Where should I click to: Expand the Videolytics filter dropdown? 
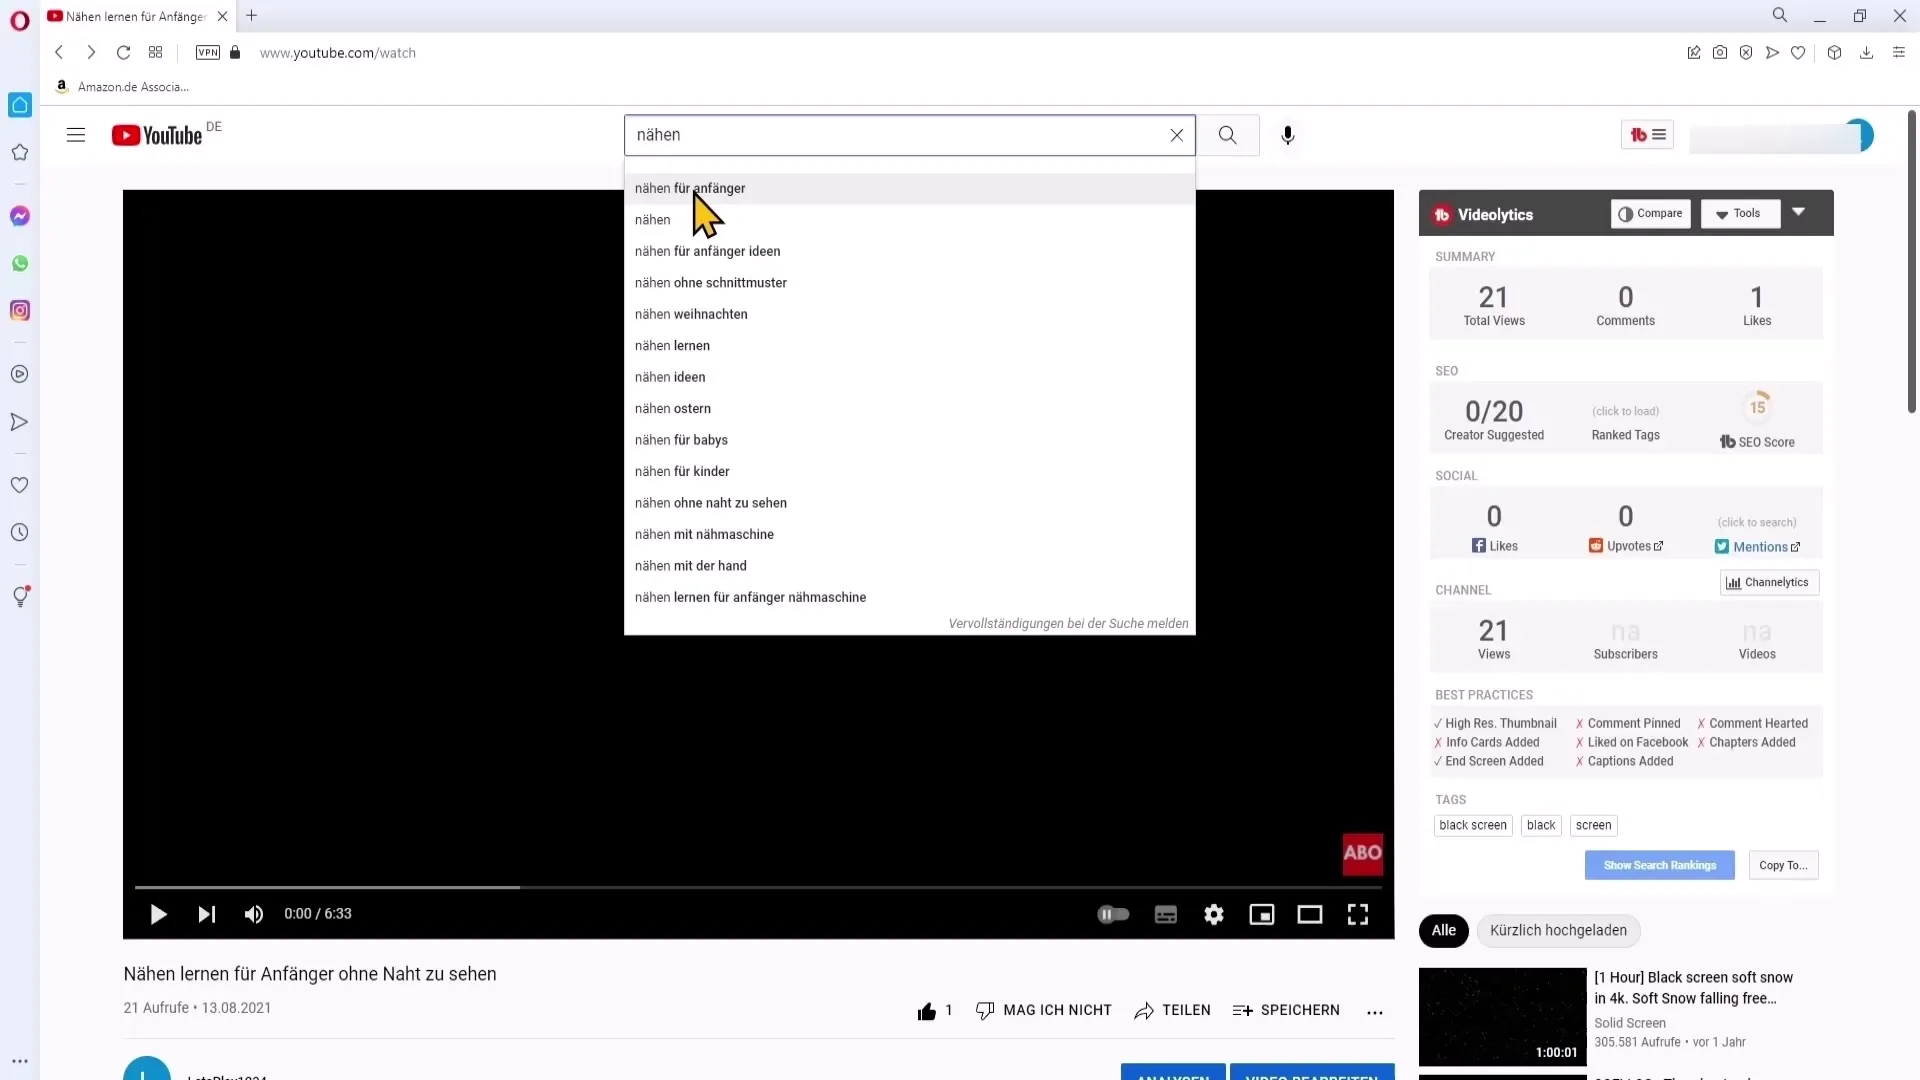tap(1801, 212)
